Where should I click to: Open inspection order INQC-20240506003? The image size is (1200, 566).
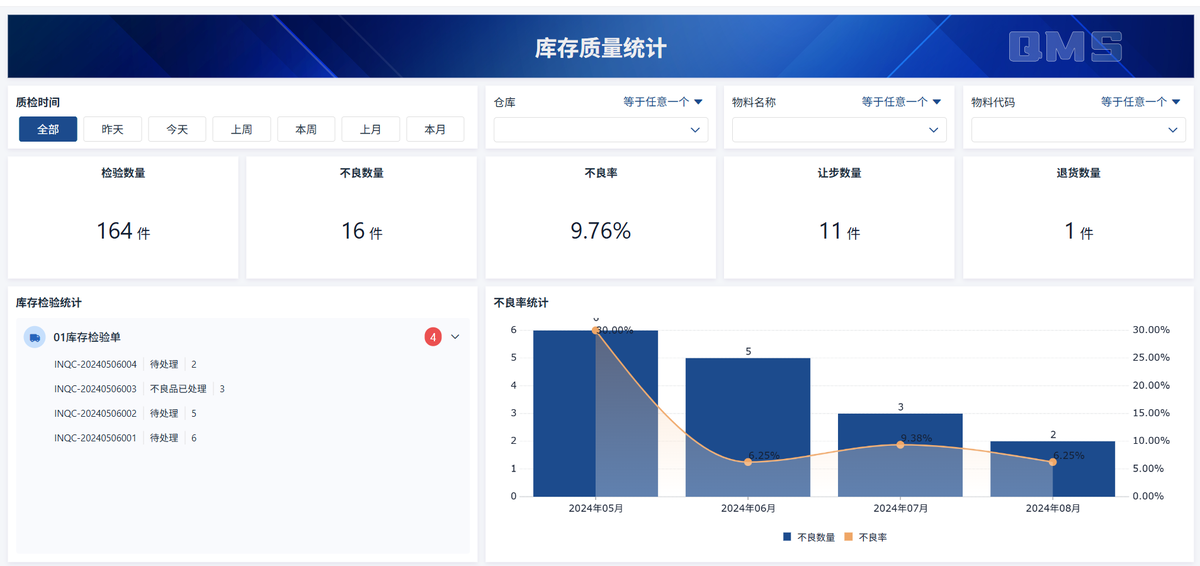pyautogui.click(x=95, y=389)
